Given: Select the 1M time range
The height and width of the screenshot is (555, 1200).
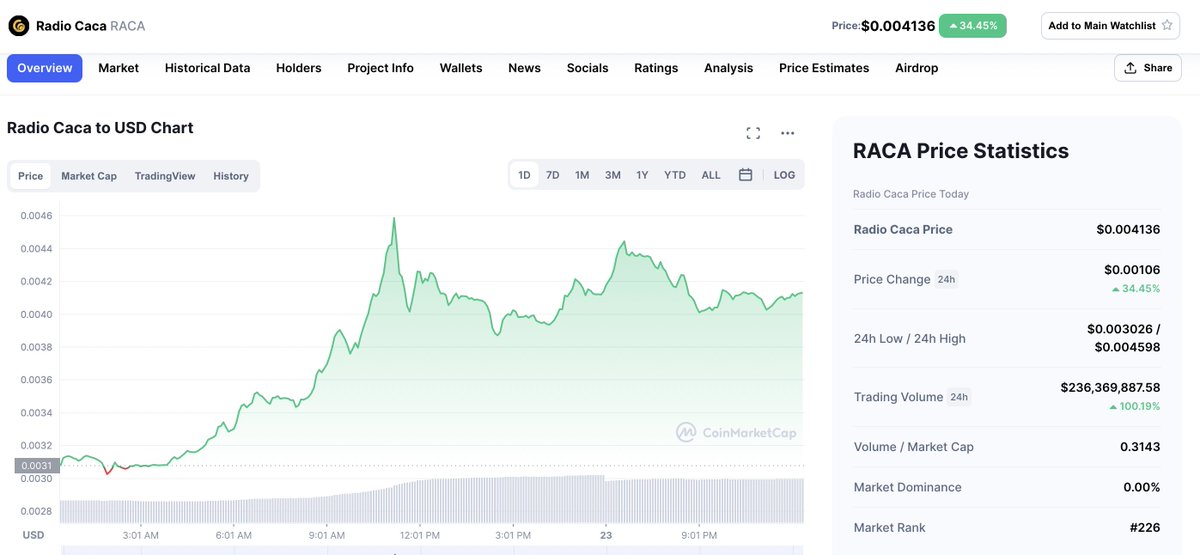Looking at the screenshot, I should coord(582,175).
